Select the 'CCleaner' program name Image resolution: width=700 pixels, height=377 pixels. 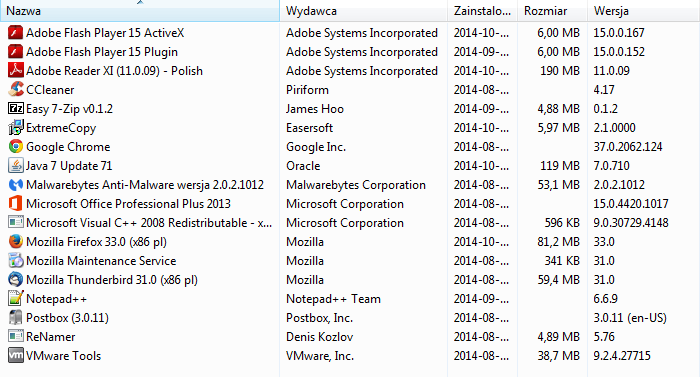50,90
